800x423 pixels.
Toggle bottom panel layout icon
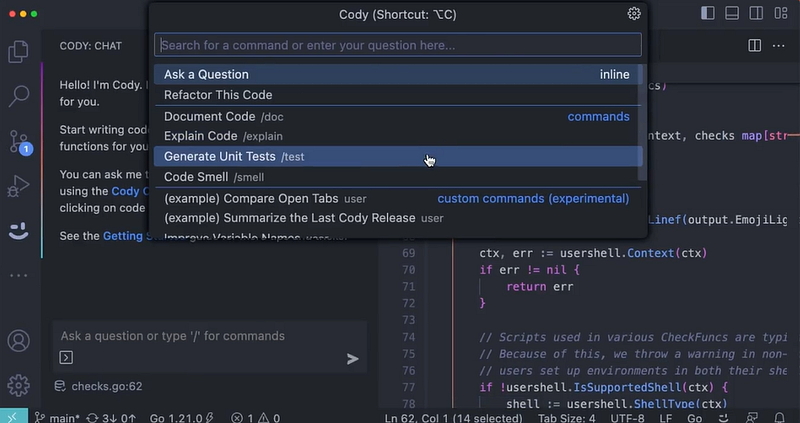(x=732, y=13)
